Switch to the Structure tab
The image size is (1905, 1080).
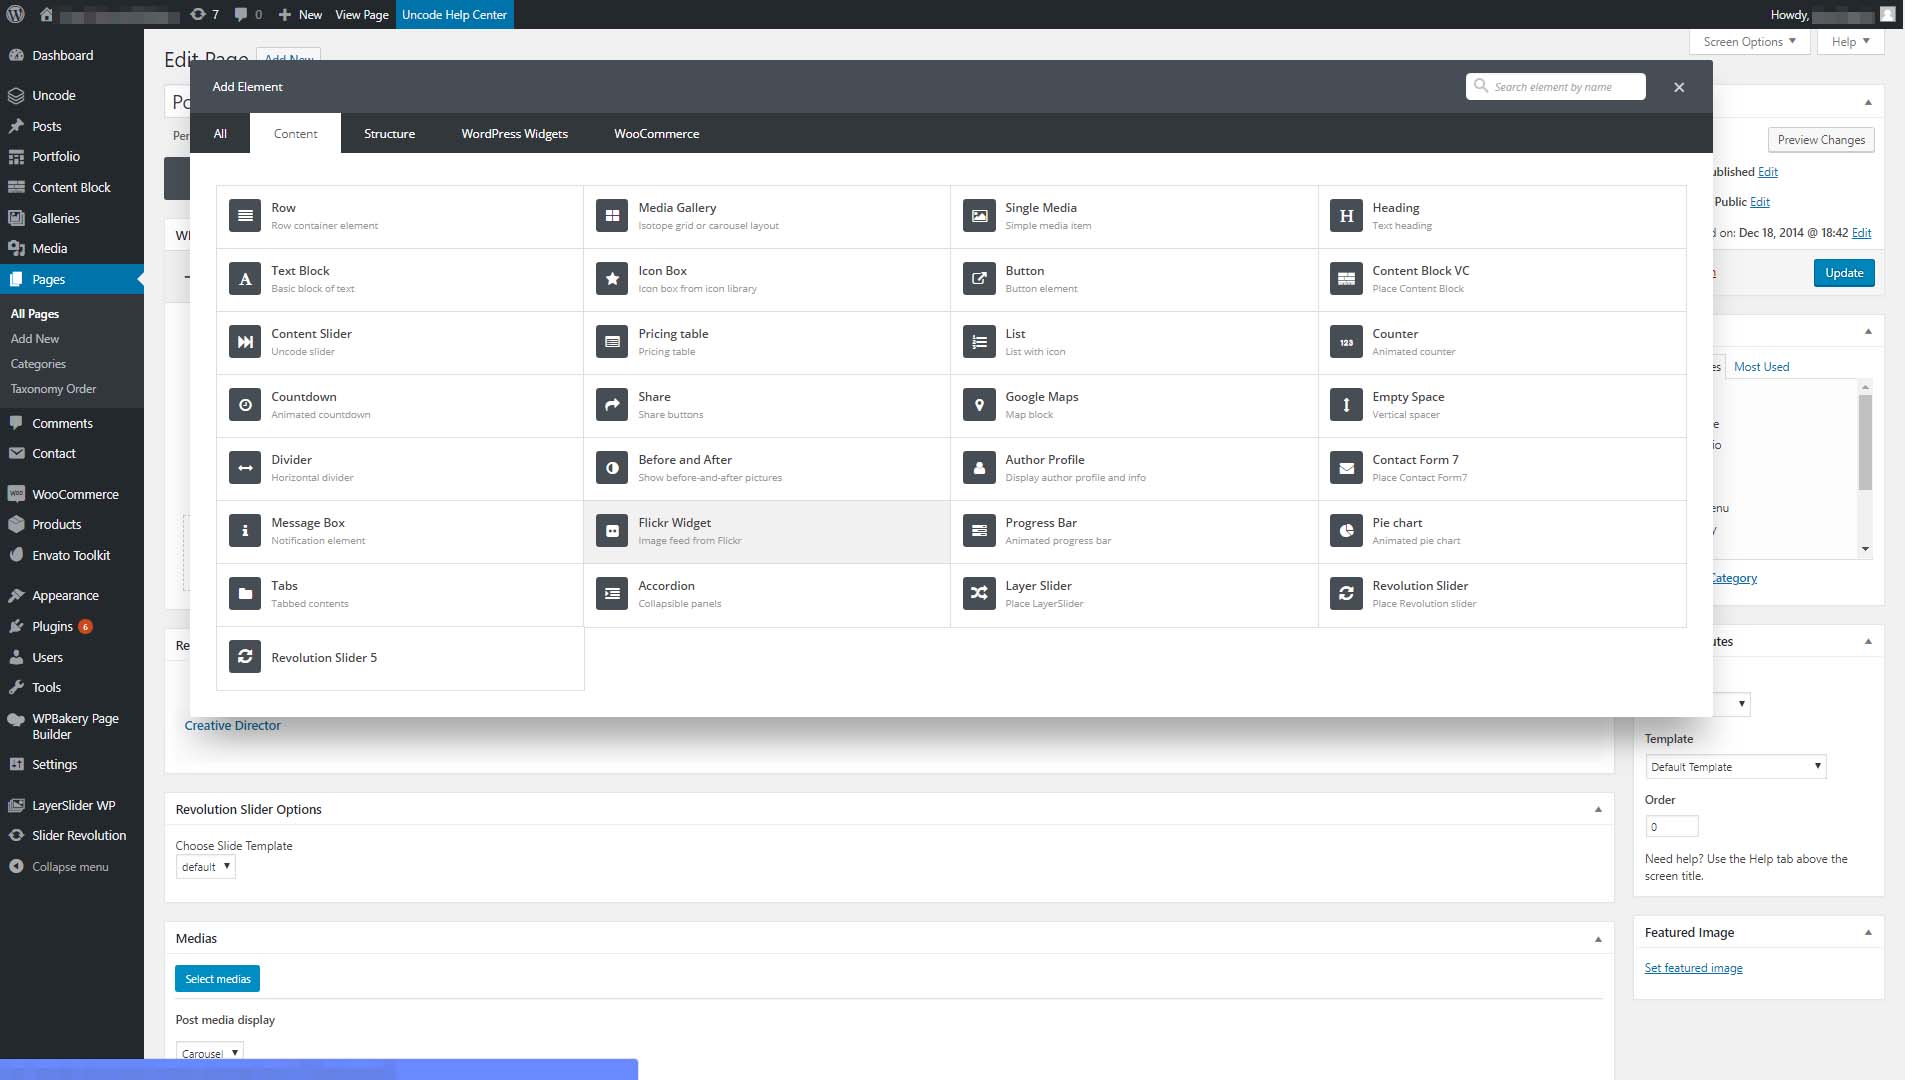(389, 133)
